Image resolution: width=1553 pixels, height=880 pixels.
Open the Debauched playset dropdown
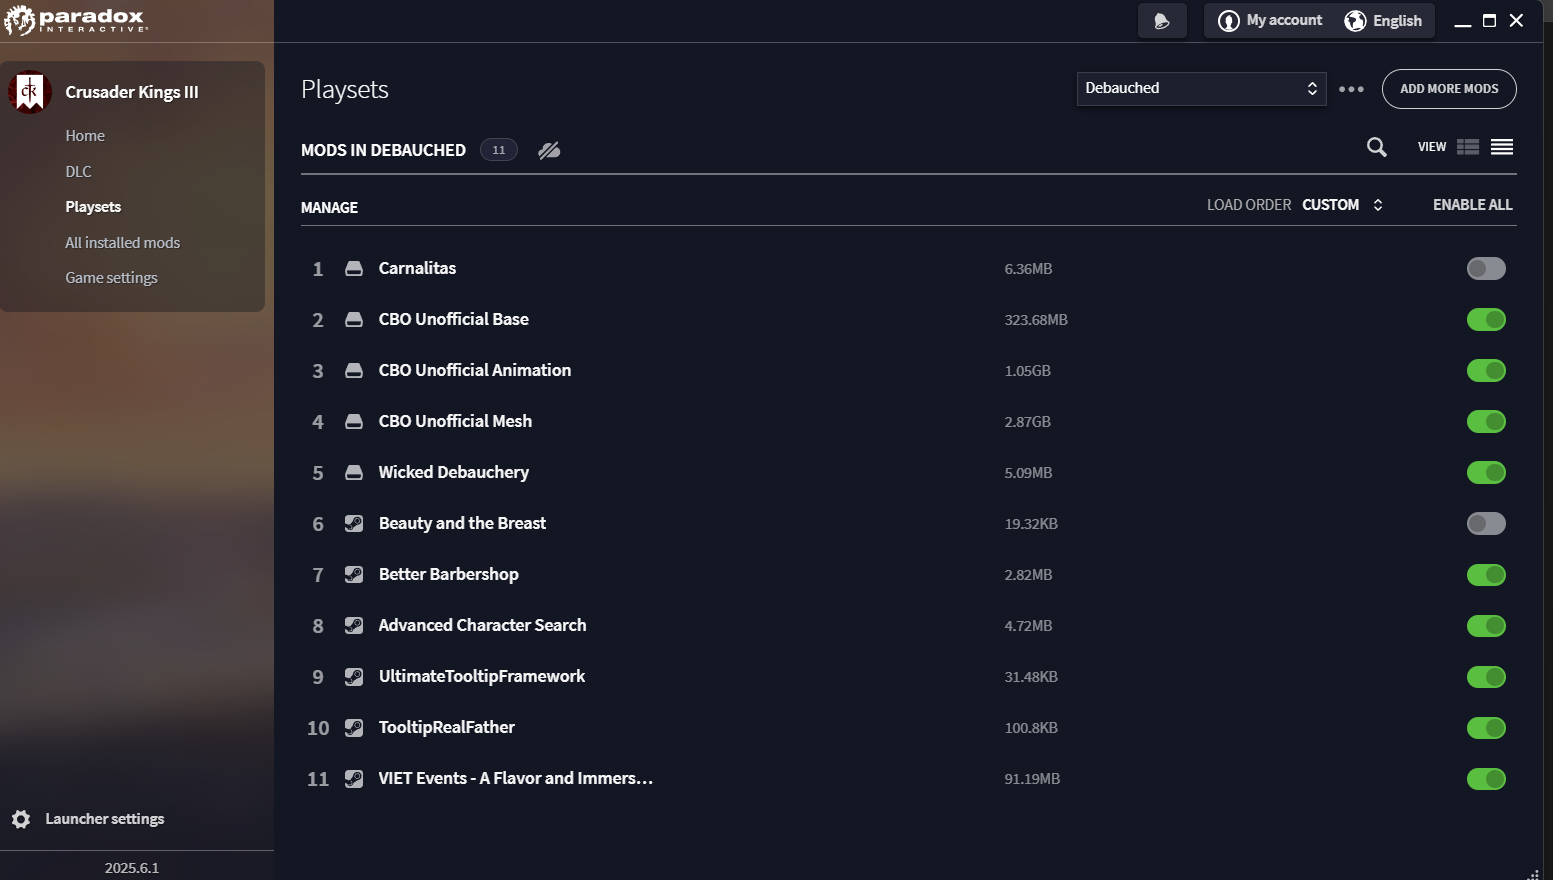1201,88
